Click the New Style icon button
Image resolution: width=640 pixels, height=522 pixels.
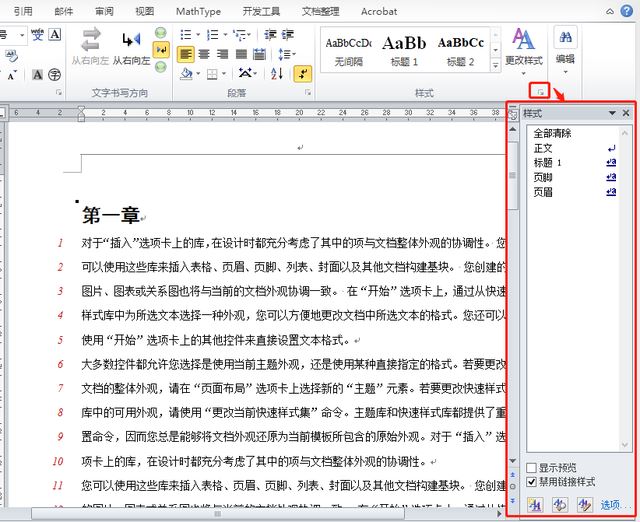coord(535,505)
